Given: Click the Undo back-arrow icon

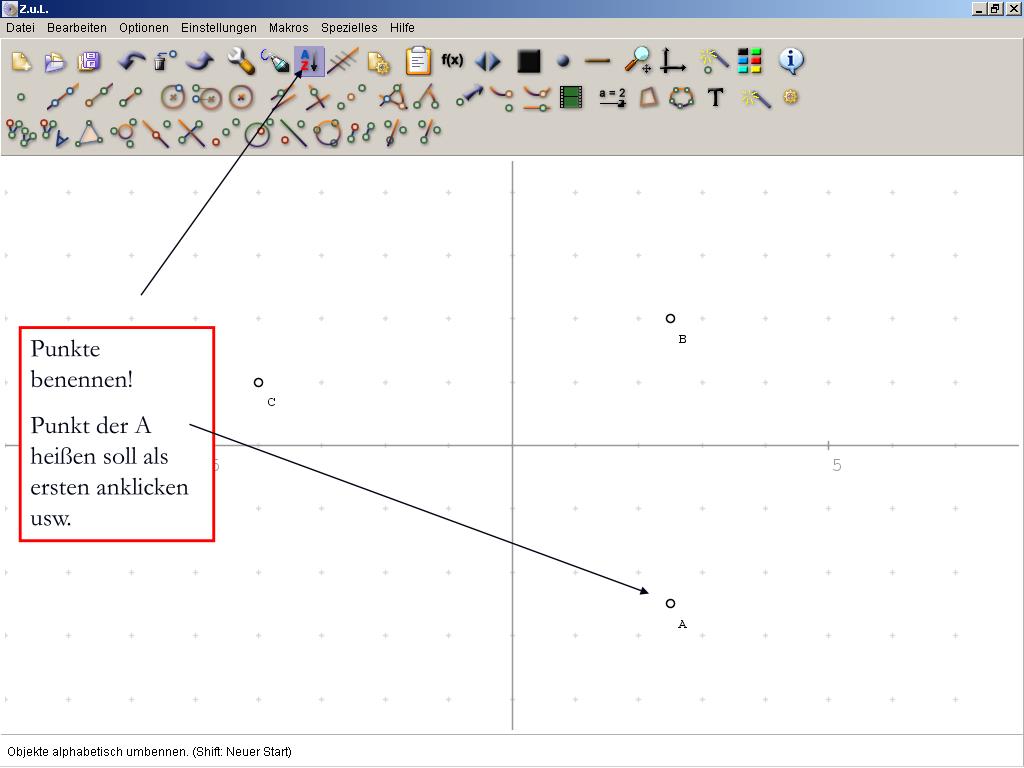Looking at the screenshot, I should (x=131, y=61).
